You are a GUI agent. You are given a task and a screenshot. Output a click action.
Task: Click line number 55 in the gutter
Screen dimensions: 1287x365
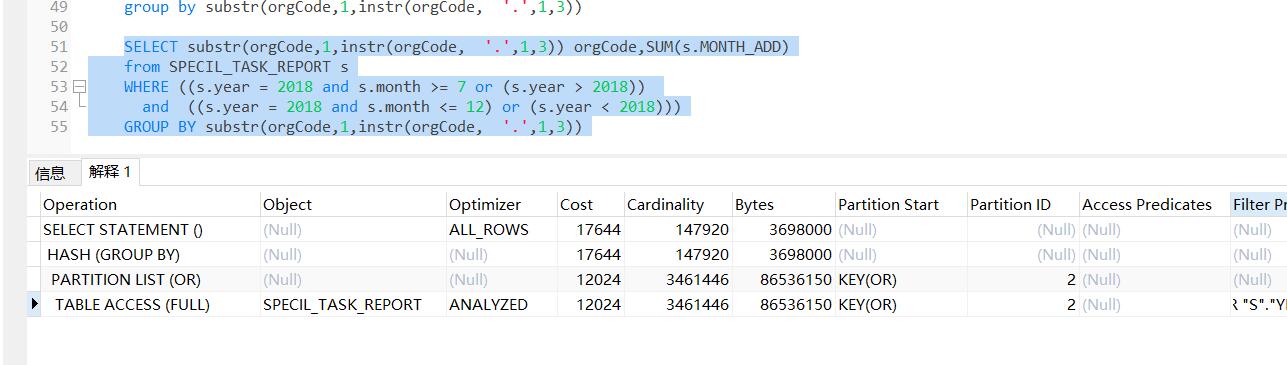coord(58,127)
